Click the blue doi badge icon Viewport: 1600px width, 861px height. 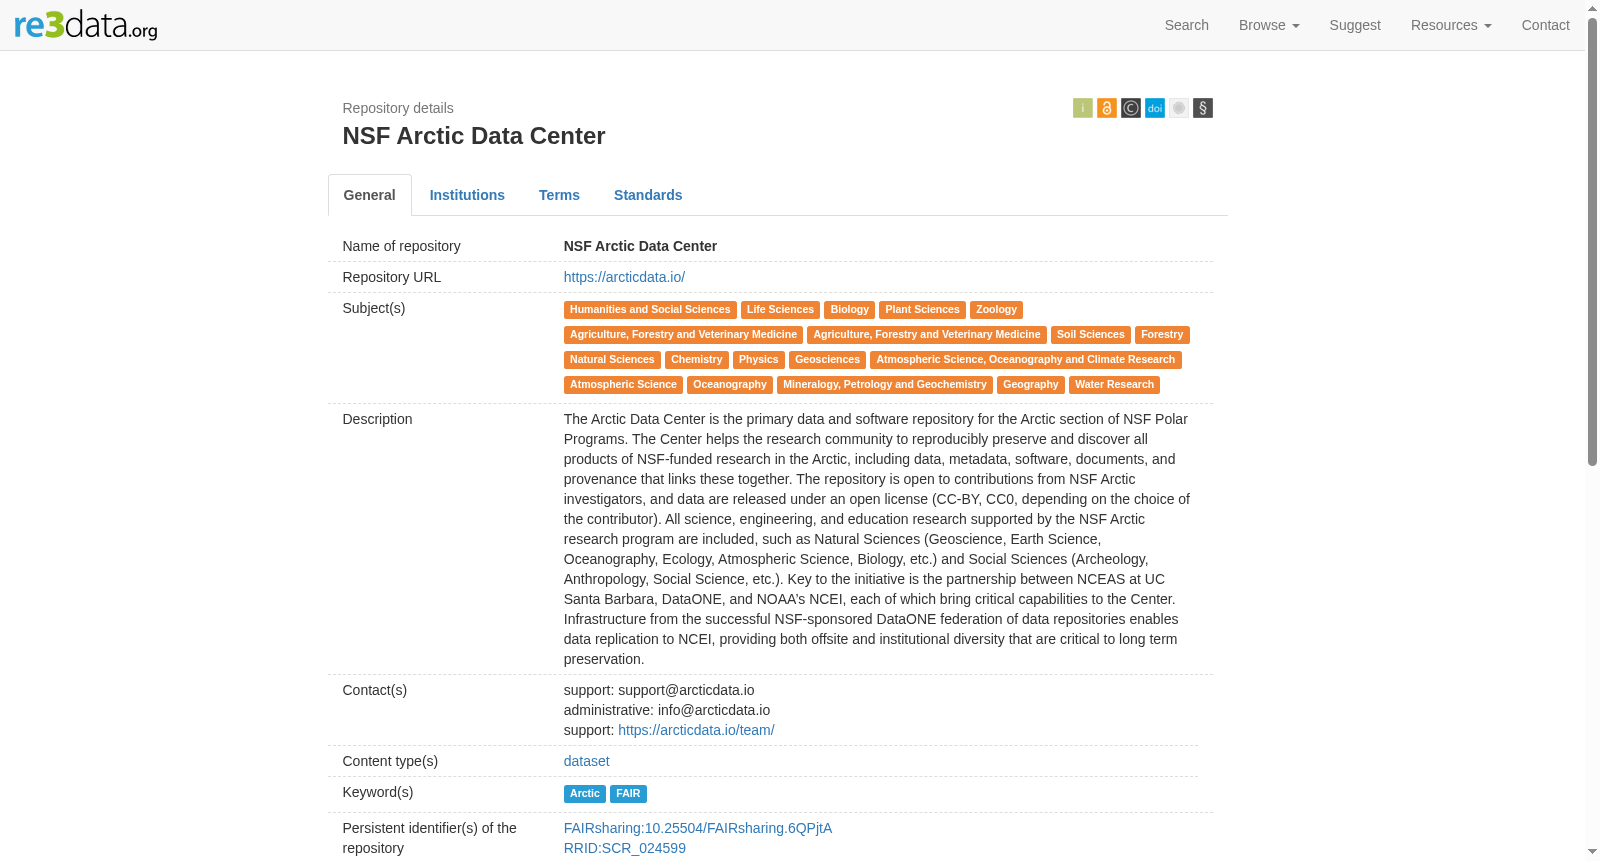(1154, 108)
